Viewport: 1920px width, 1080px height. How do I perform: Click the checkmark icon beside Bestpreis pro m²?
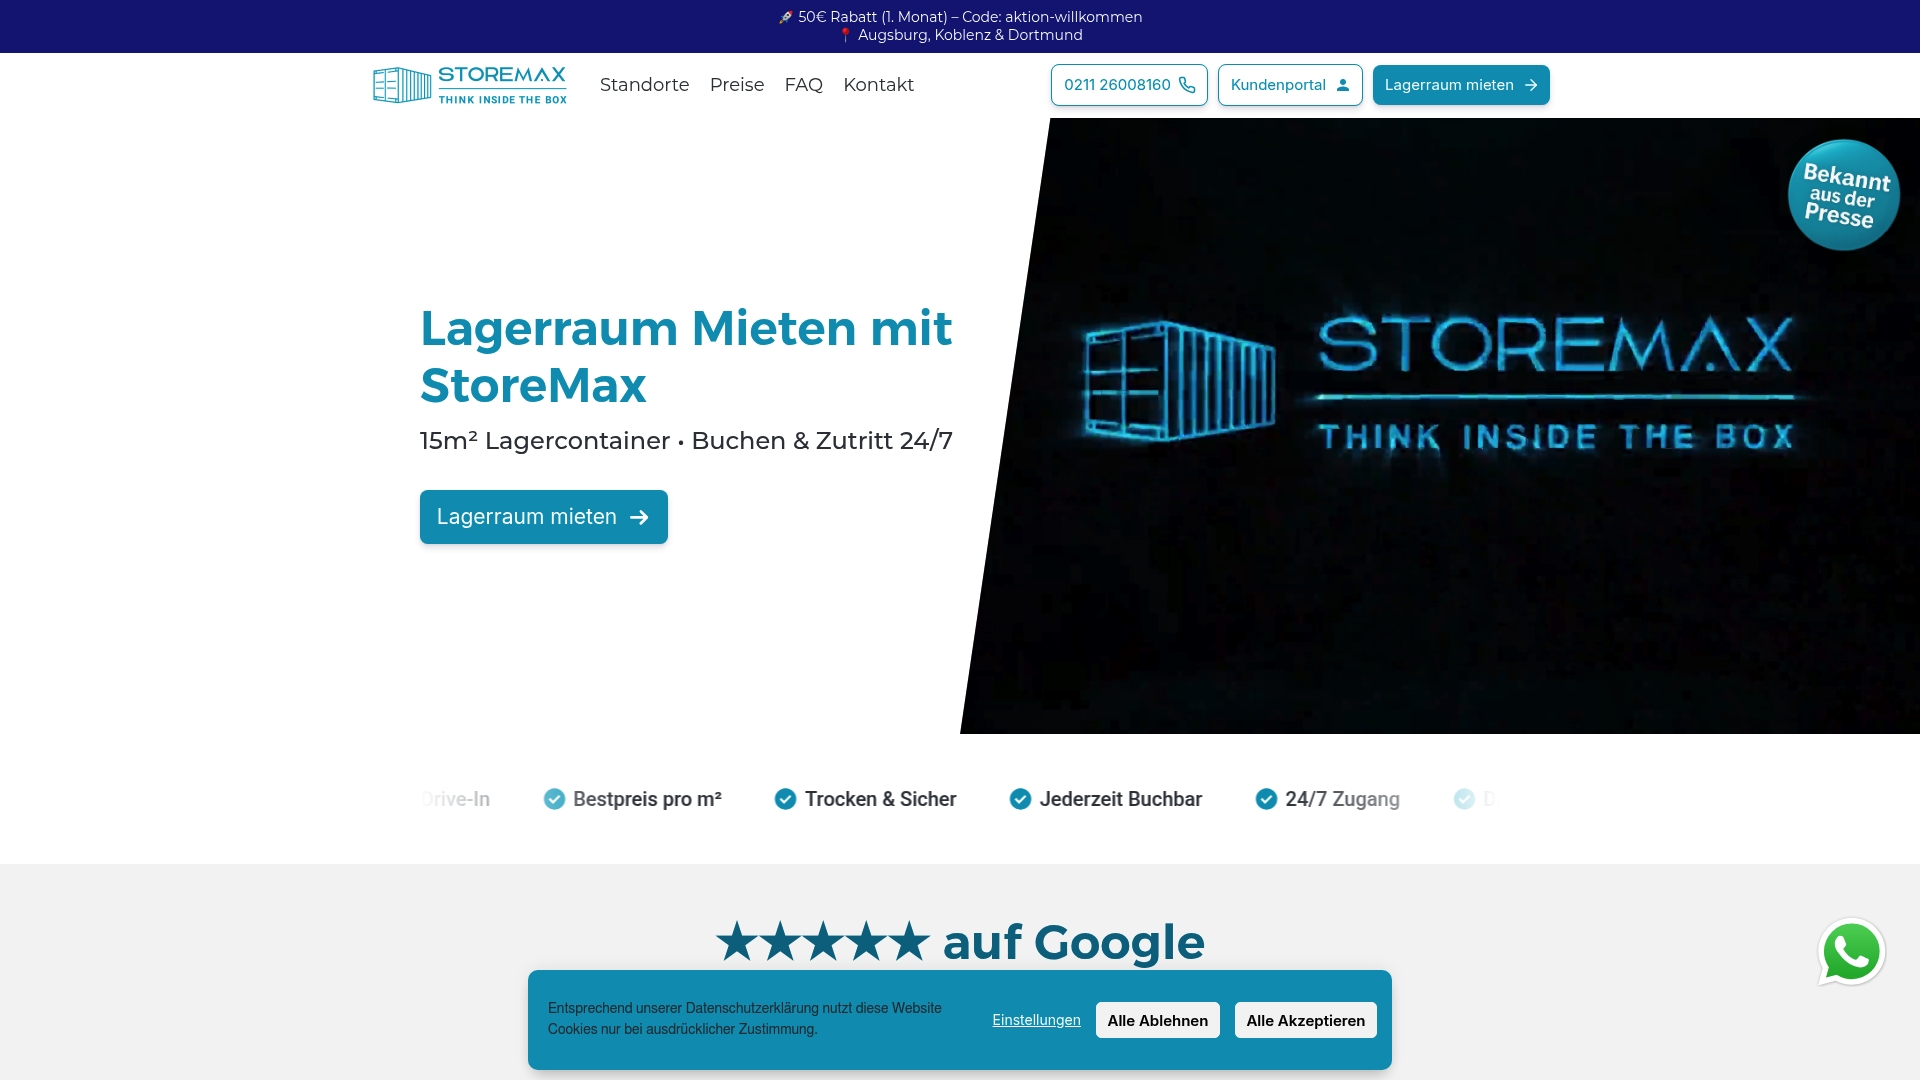[x=553, y=799]
